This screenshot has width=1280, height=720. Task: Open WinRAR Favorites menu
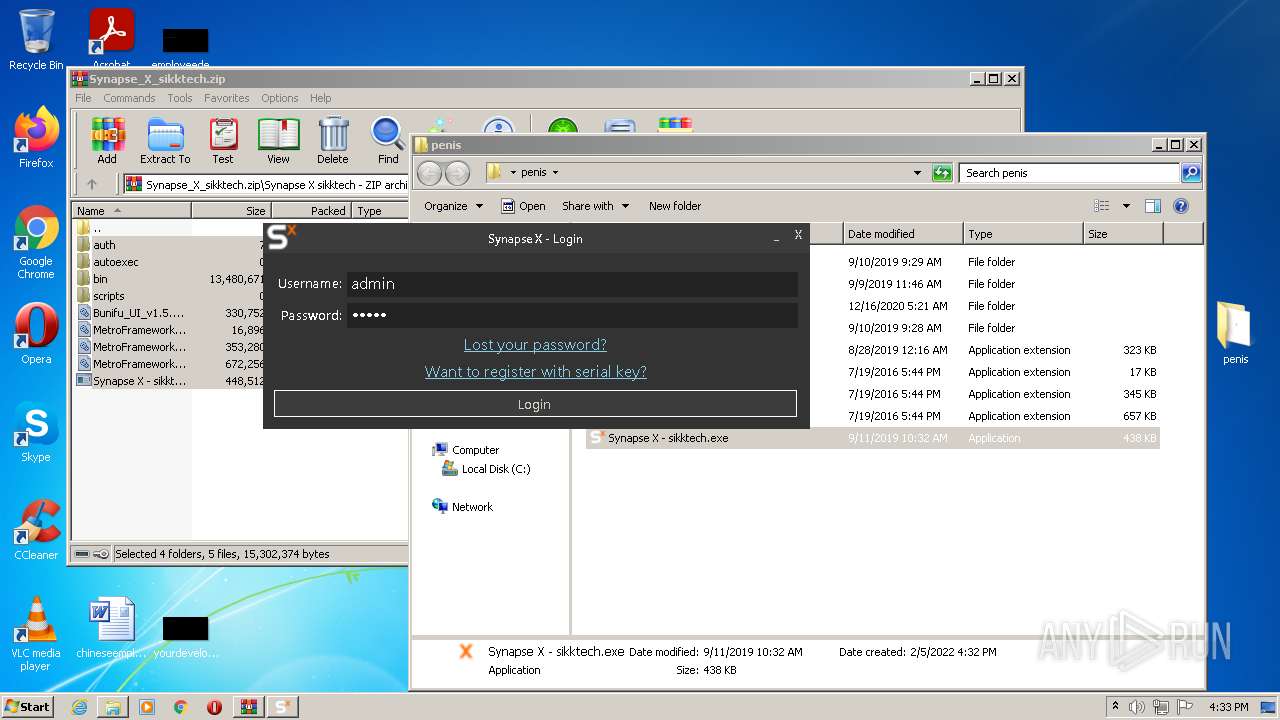[227, 98]
